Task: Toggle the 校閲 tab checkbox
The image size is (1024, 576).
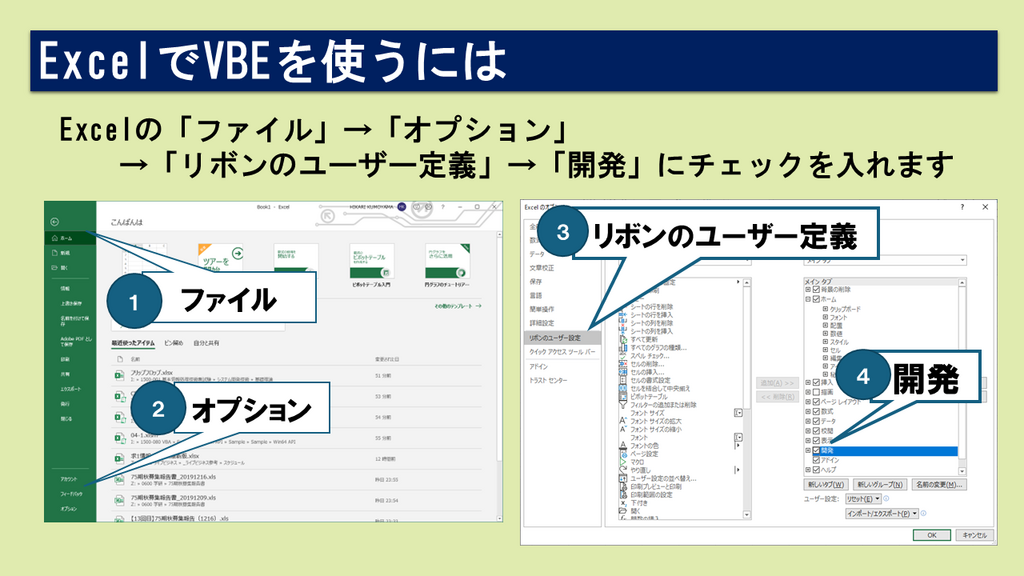Action: click(816, 431)
